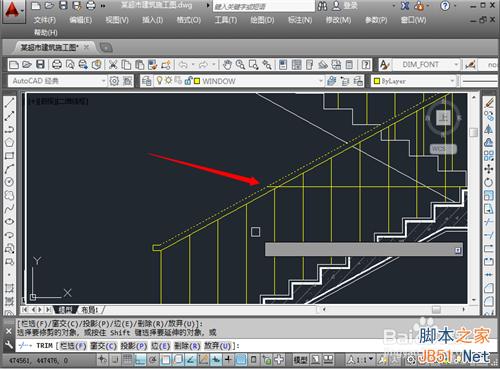The width and height of the screenshot is (500, 370).
Task: Expand the Redo history dropdown arrow
Action: 214,65
